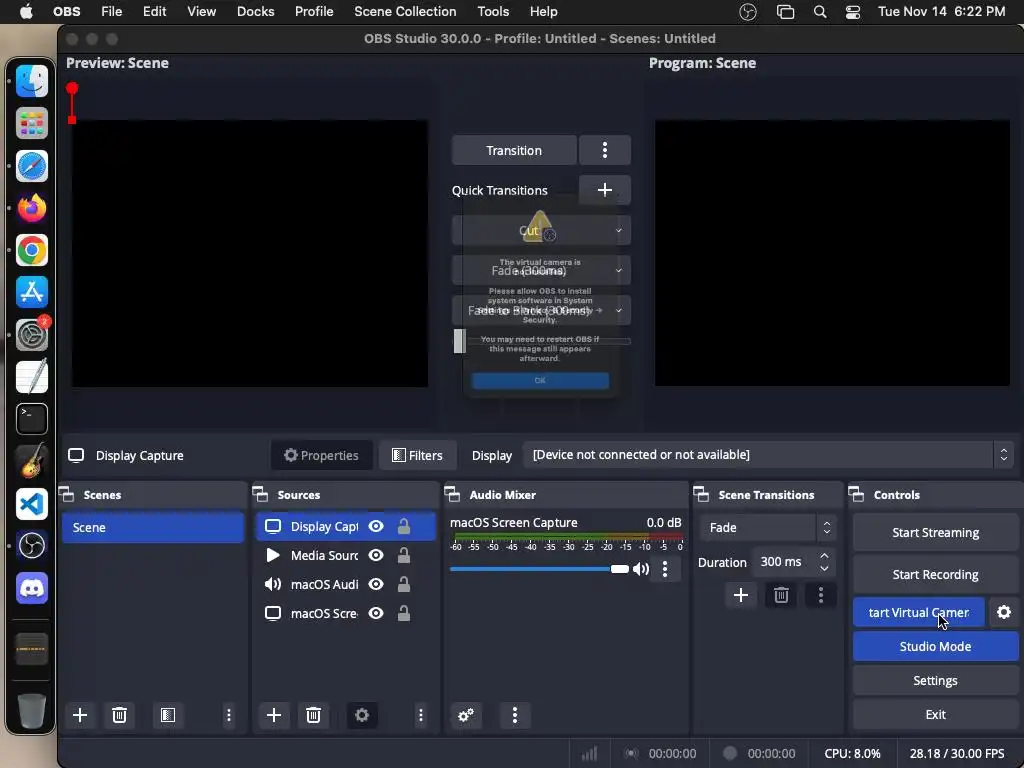The image size is (1024, 768).
Task: Open the Scene Collection menu
Action: (x=405, y=12)
